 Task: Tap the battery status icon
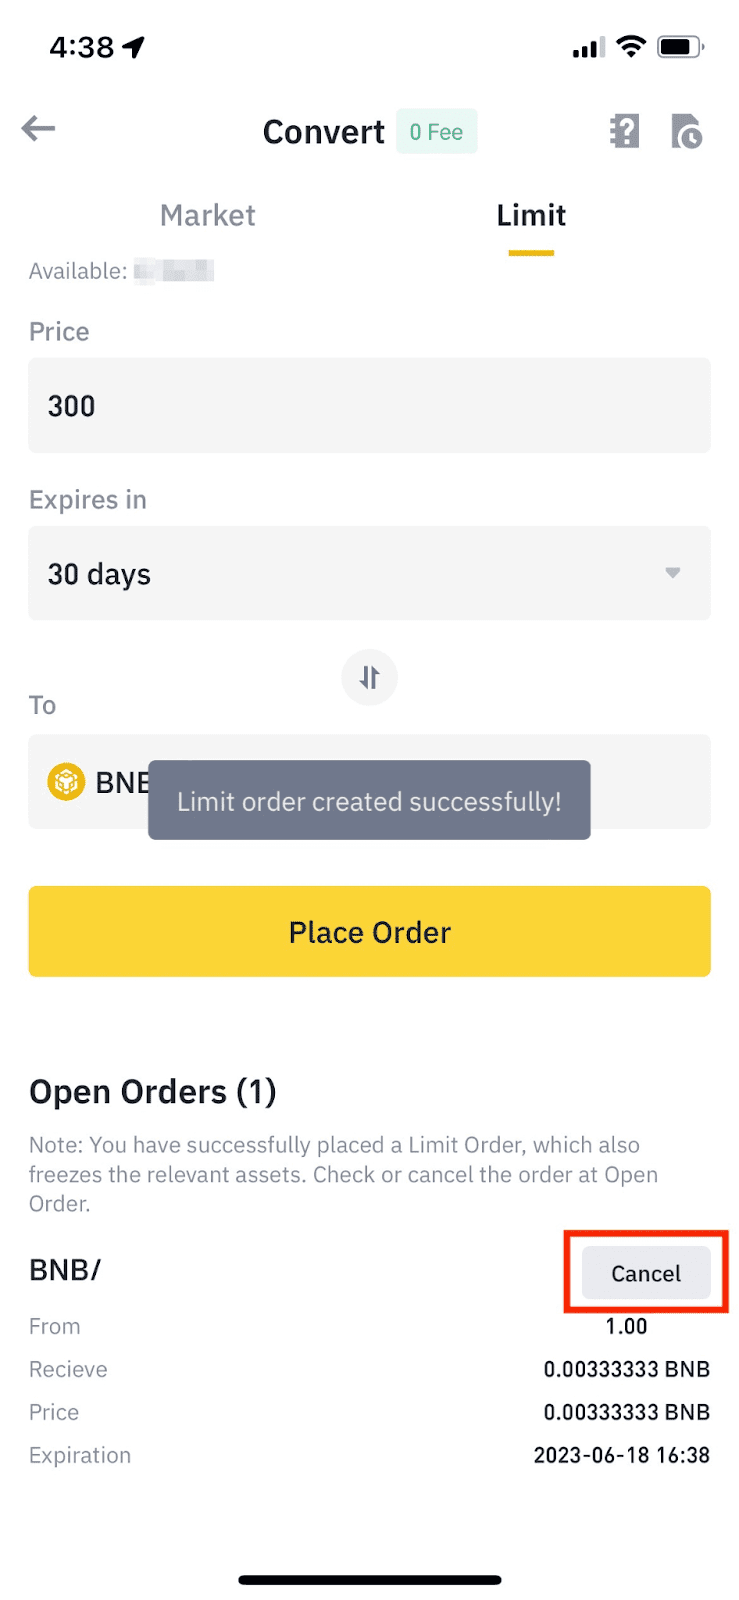click(680, 47)
